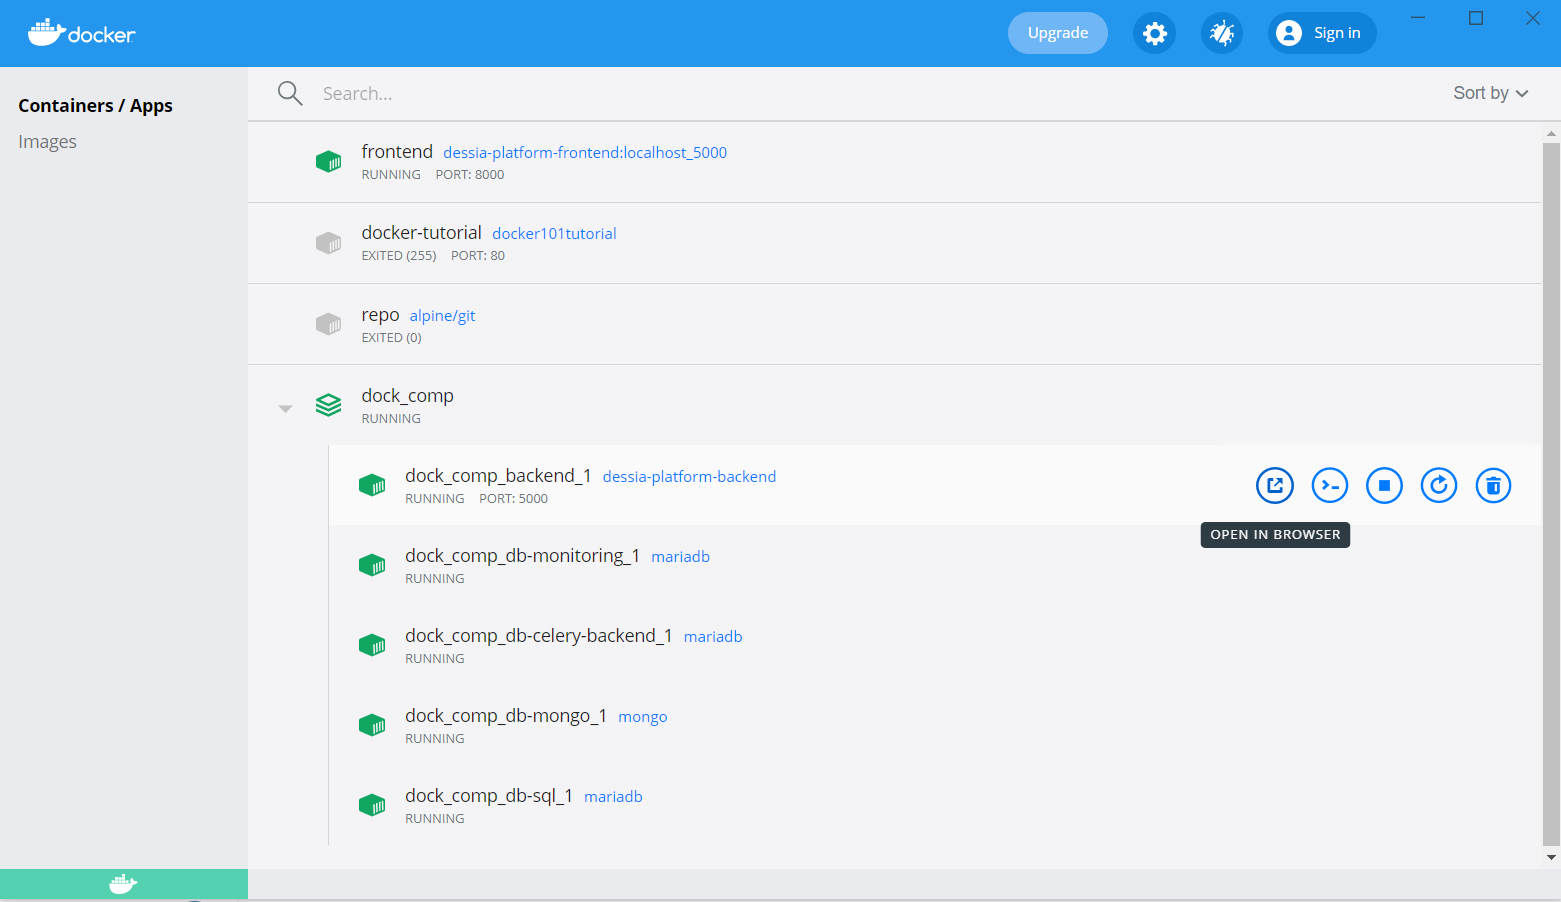Open Docker settings gear icon
This screenshot has width=1561, height=902.
tap(1154, 33)
